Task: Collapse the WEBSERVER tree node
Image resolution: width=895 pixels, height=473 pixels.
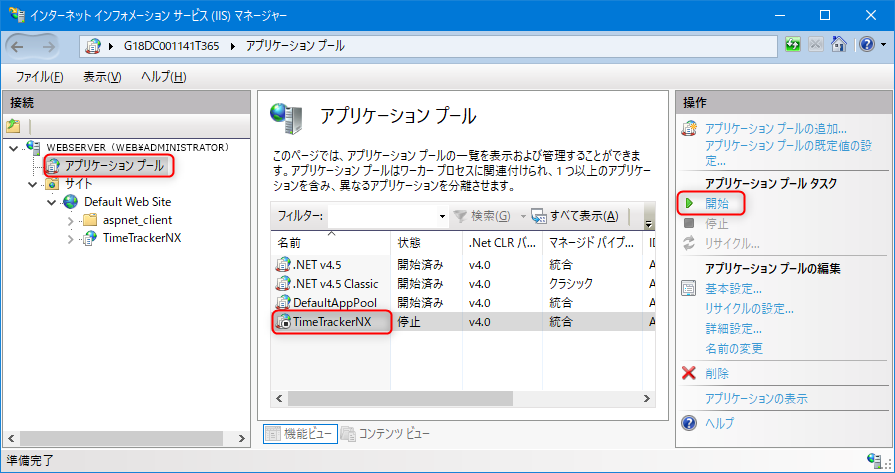Action: point(14,148)
